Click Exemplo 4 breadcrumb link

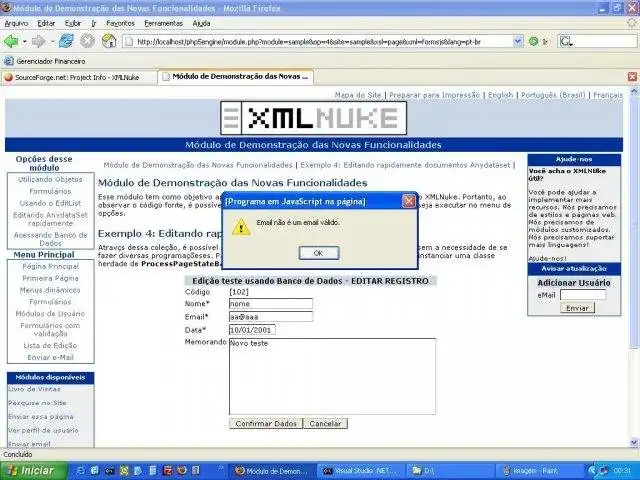point(405,165)
